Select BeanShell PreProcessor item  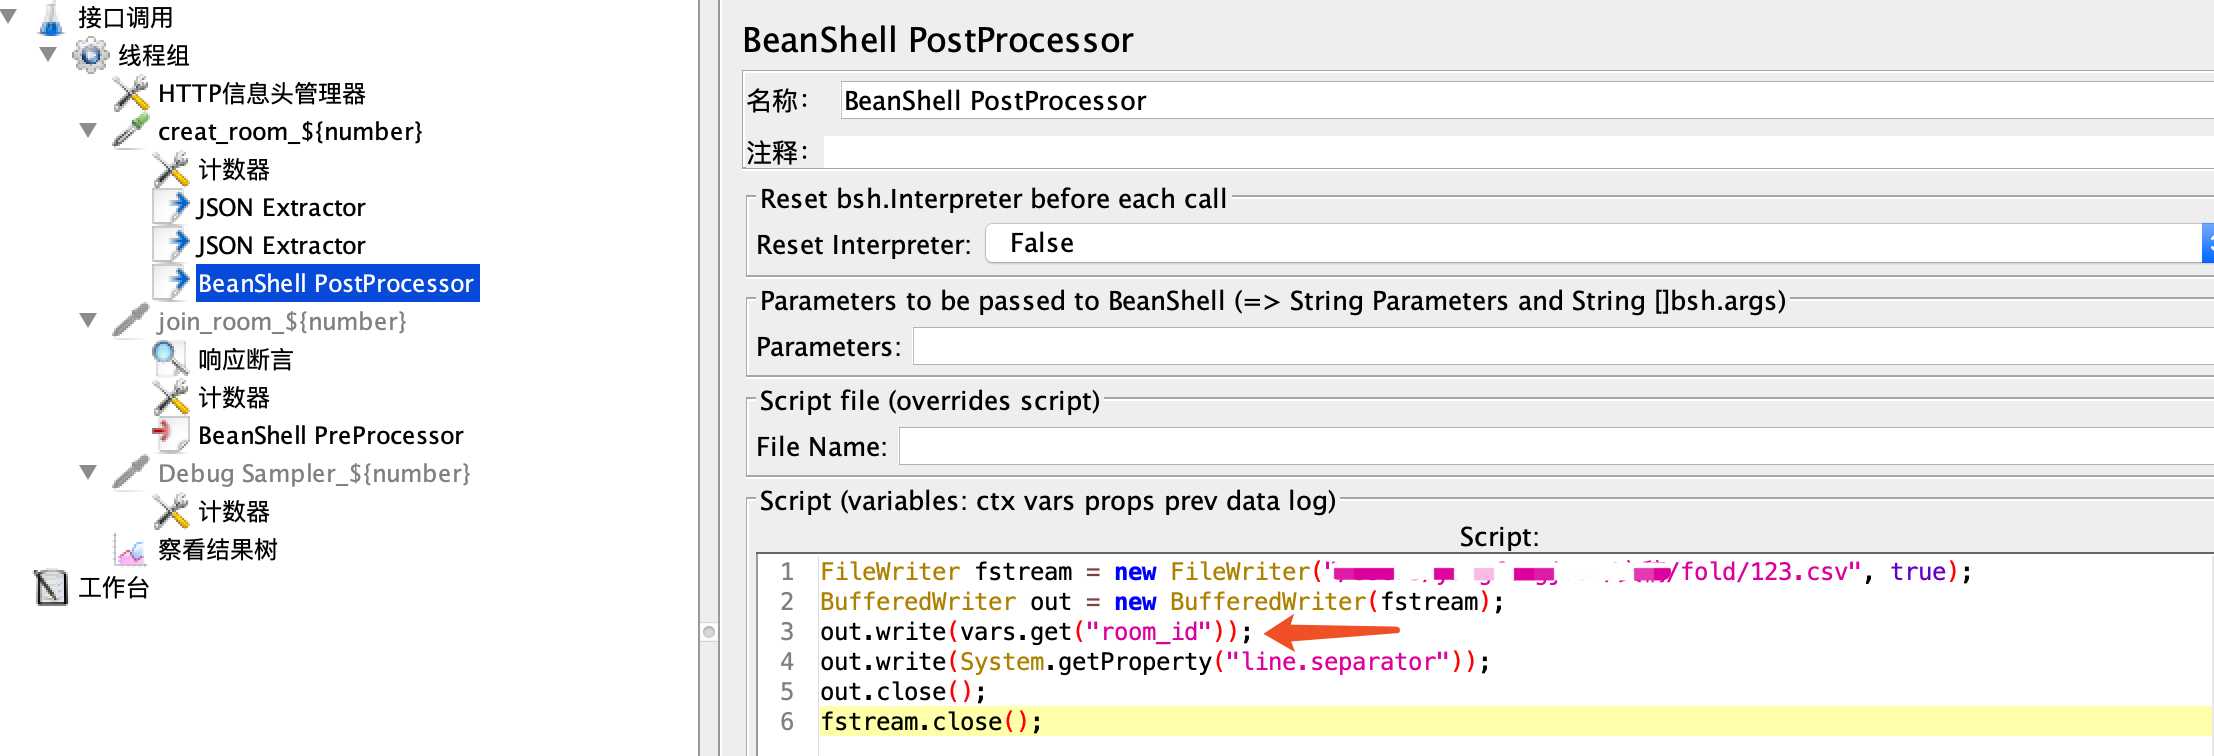[331, 436]
